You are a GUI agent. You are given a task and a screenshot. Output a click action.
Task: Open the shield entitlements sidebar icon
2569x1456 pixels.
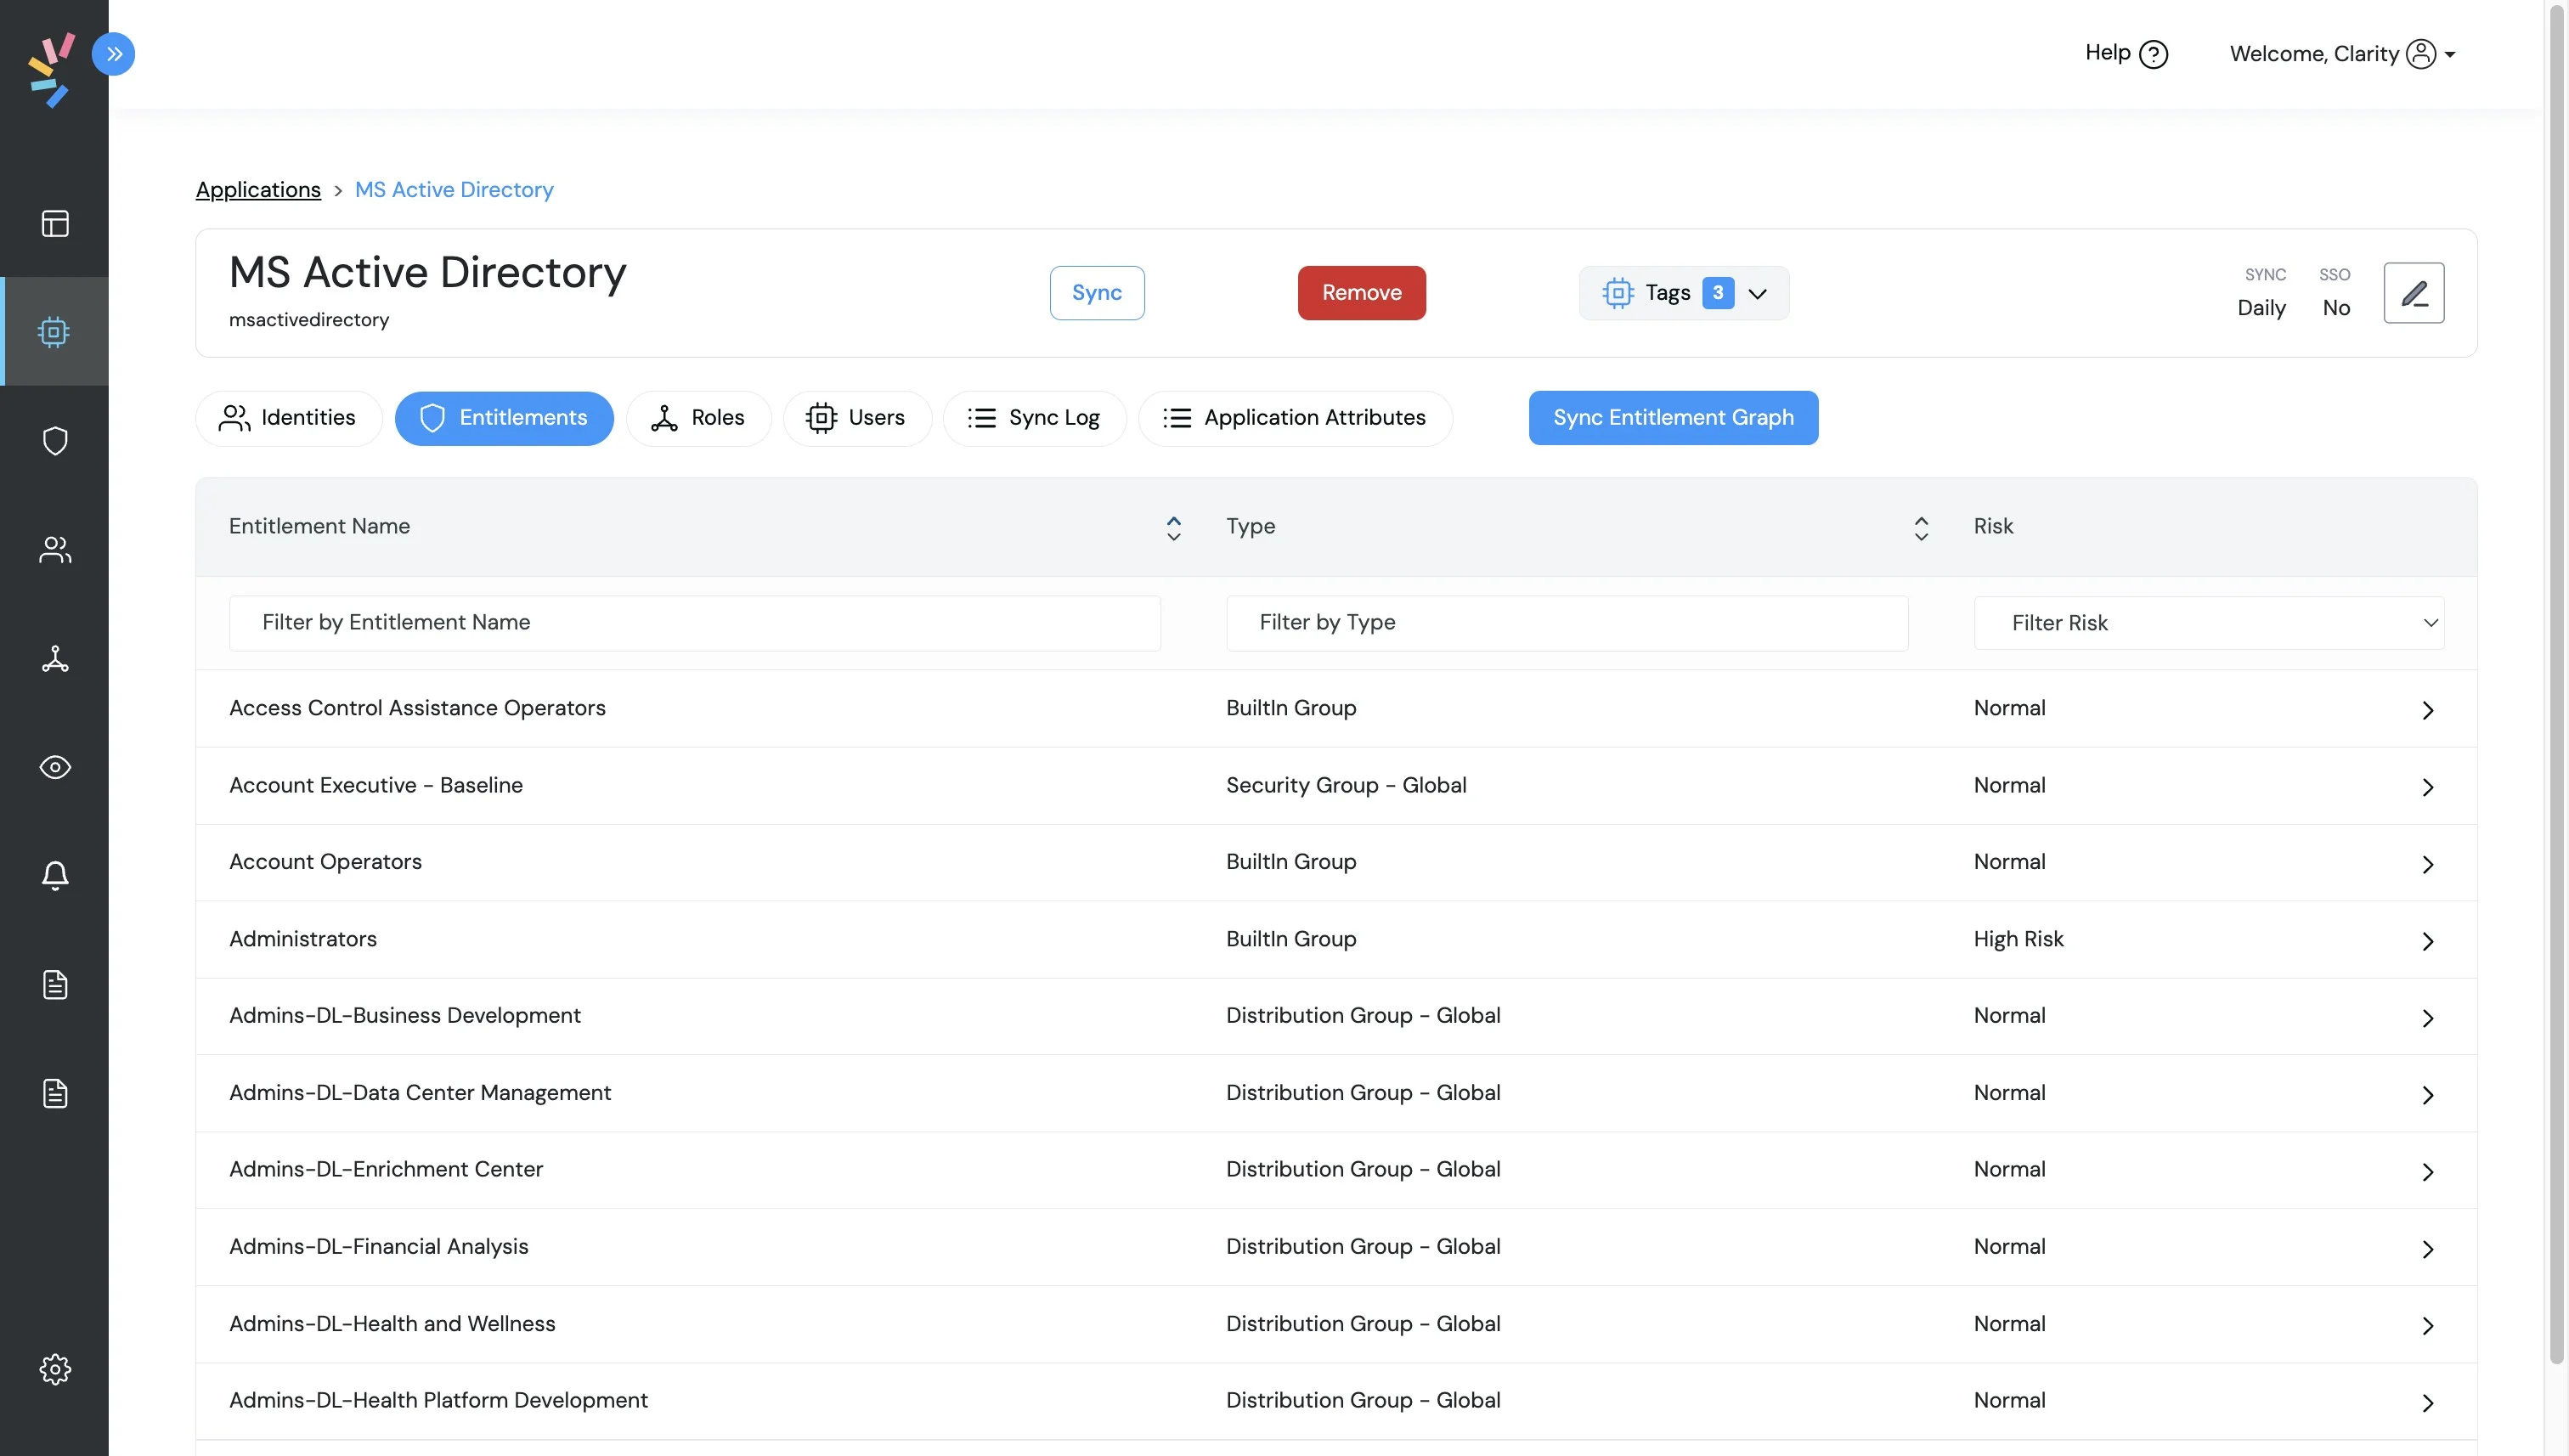(x=55, y=441)
